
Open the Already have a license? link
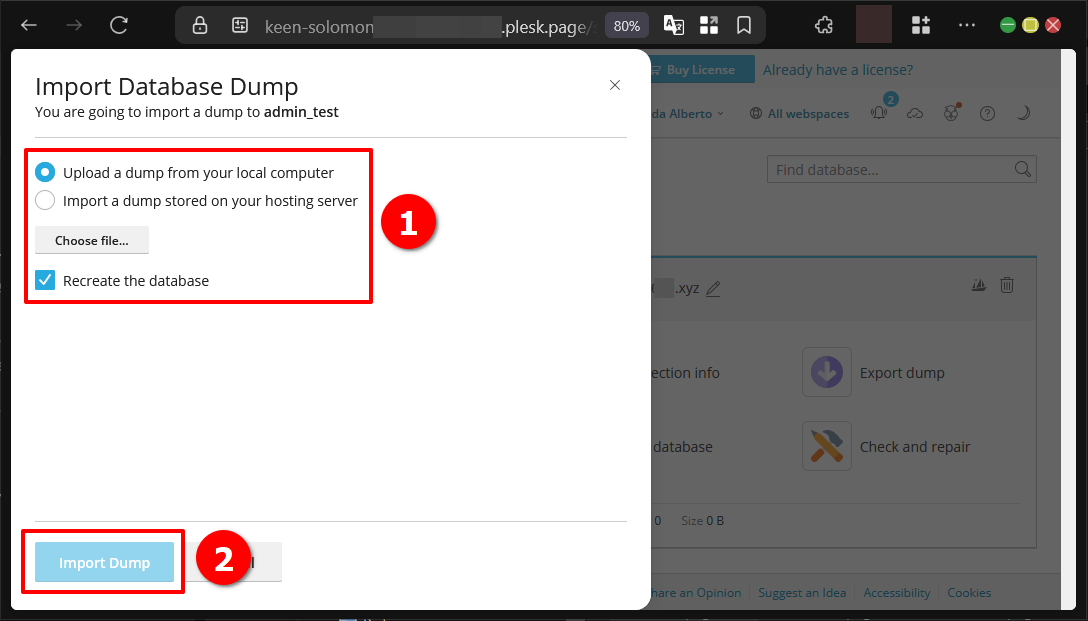pyautogui.click(x=837, y=70)
